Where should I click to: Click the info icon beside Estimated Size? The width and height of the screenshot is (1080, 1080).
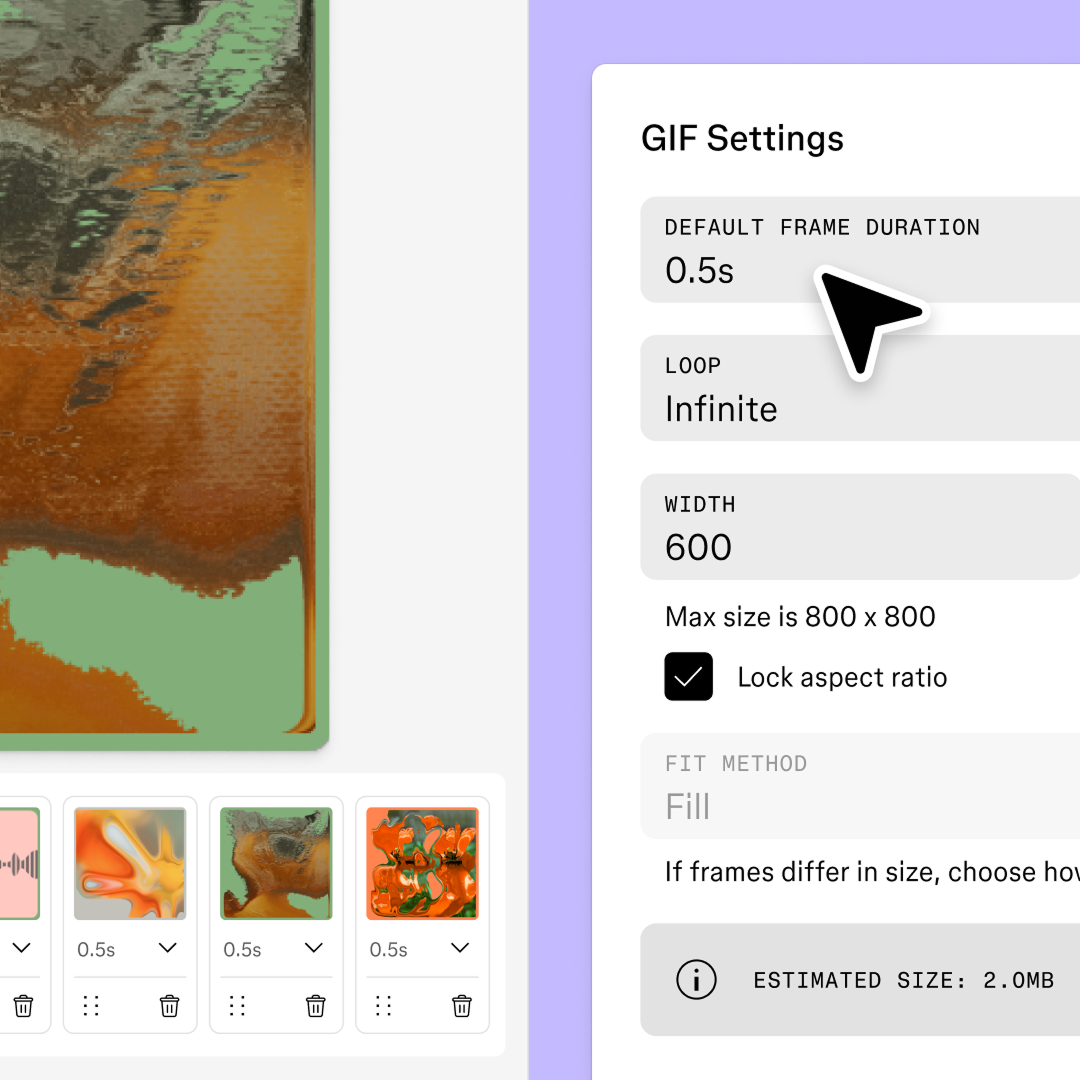[697, 980]
